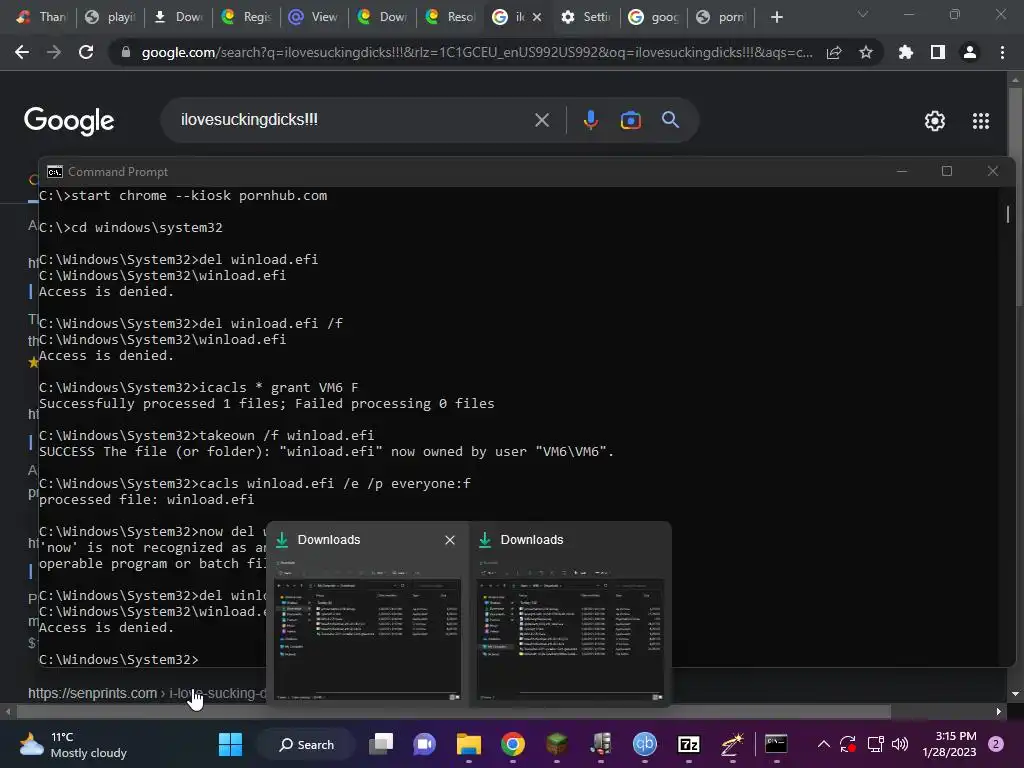Click the page's horizontal scrollbar
This screenshot has height=768, width=1024.
(x=453, y=711)
